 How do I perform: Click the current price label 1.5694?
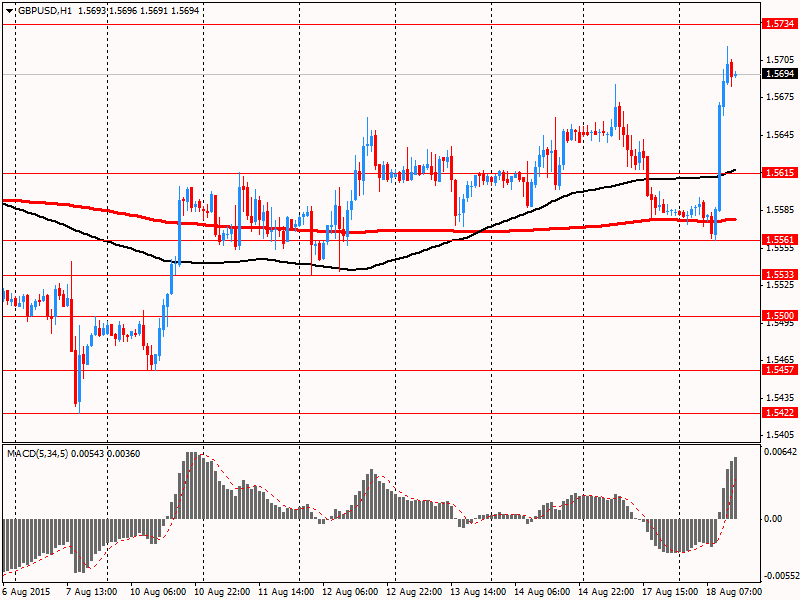[778, 74]
